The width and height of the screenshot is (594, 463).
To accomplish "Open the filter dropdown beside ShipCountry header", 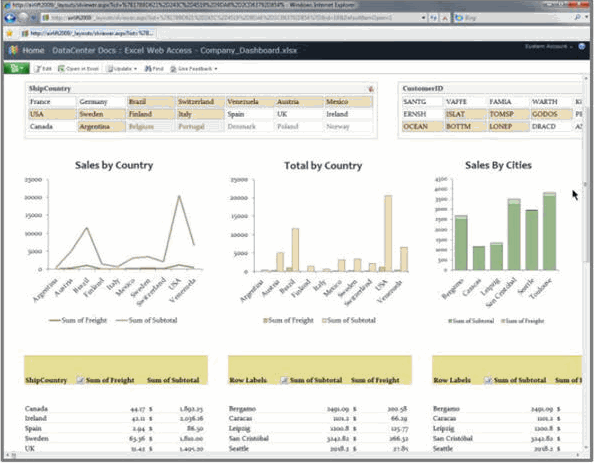I will [80, 380].
